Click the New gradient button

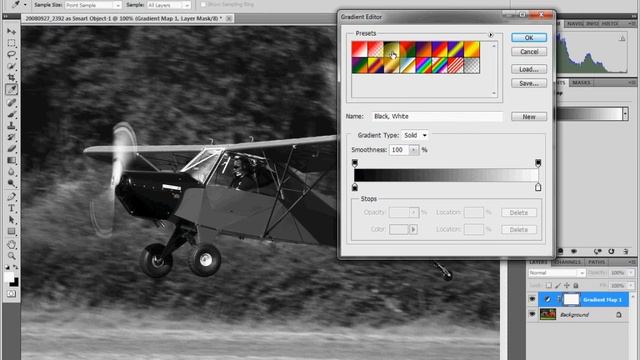pyautogui.click(x=529, y=117)
